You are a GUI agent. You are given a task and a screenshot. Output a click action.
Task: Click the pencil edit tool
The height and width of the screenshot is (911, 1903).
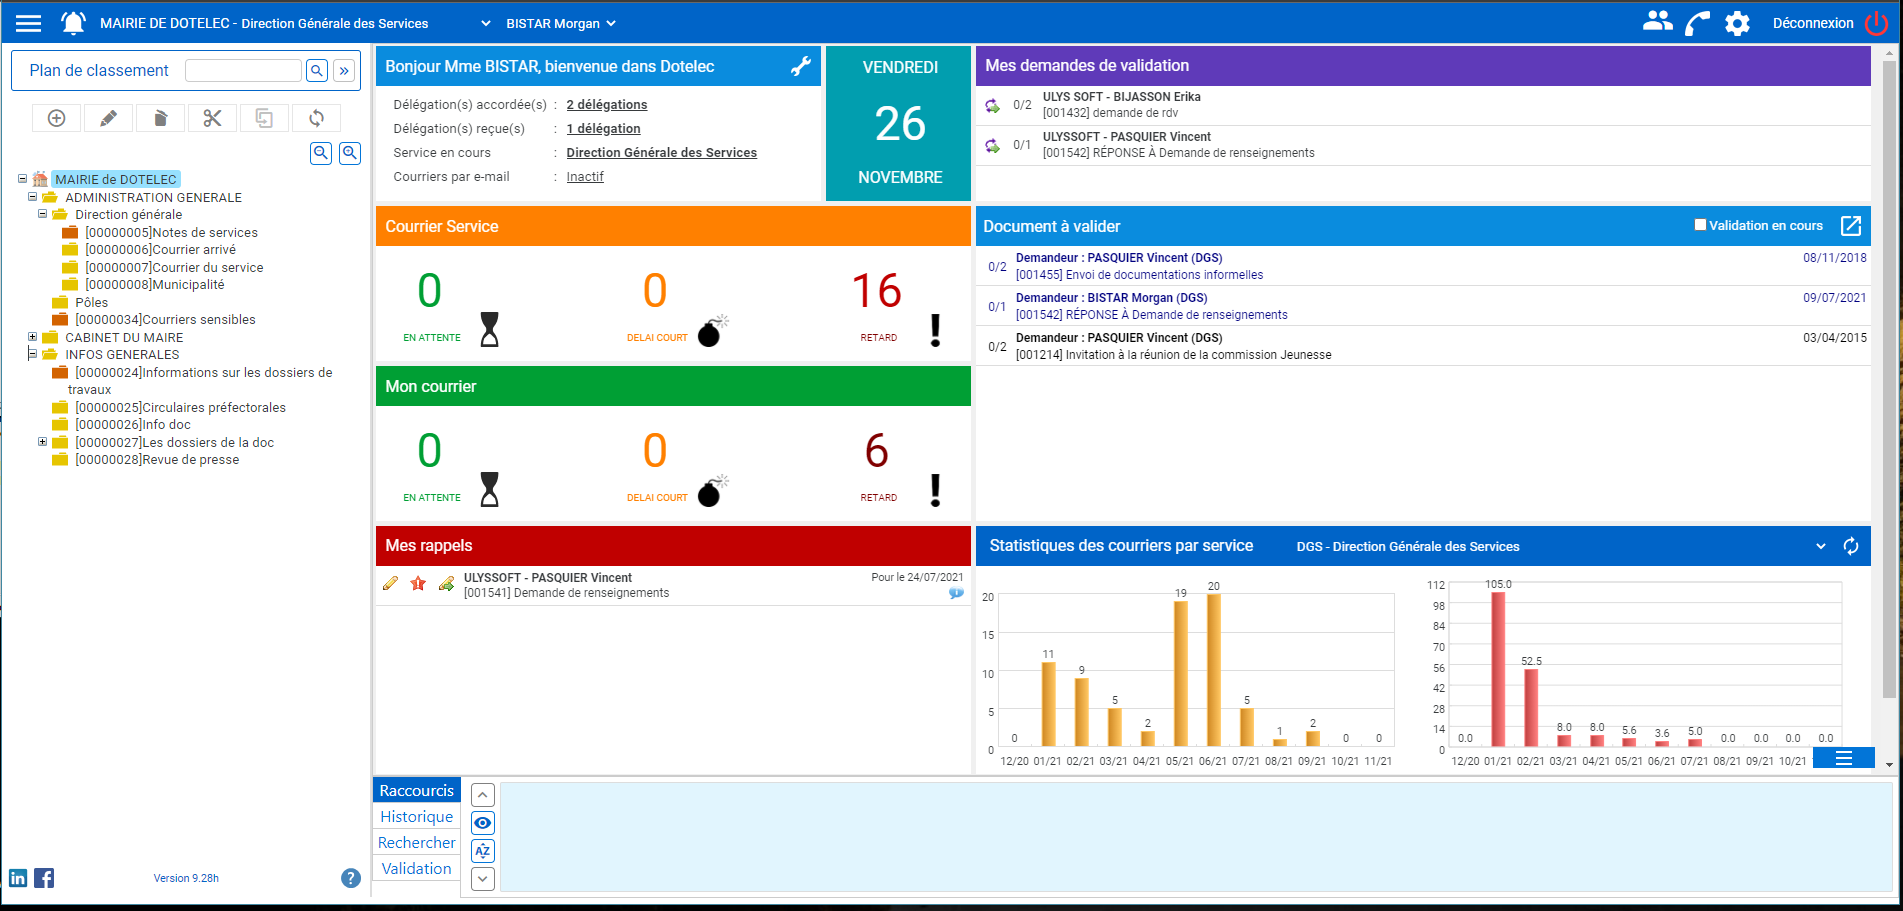click(x=108, y=118)
